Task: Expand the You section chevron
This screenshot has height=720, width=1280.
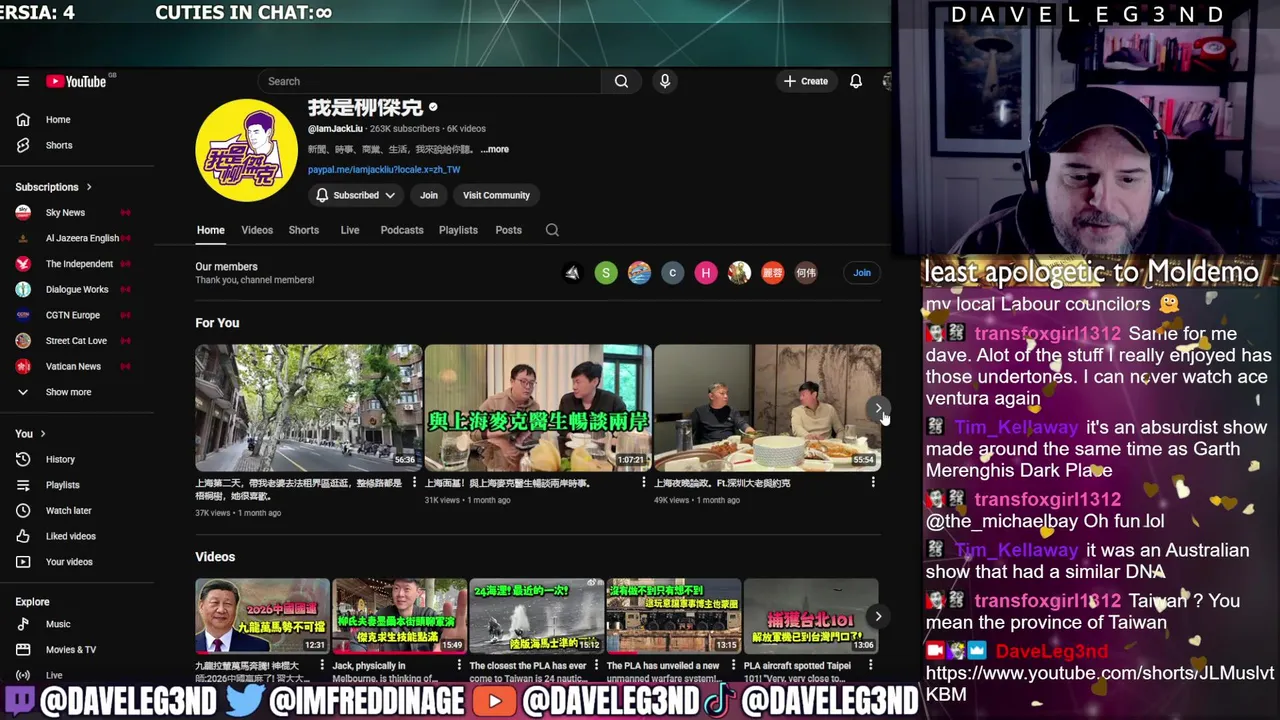Action: (x=44, y=434)
